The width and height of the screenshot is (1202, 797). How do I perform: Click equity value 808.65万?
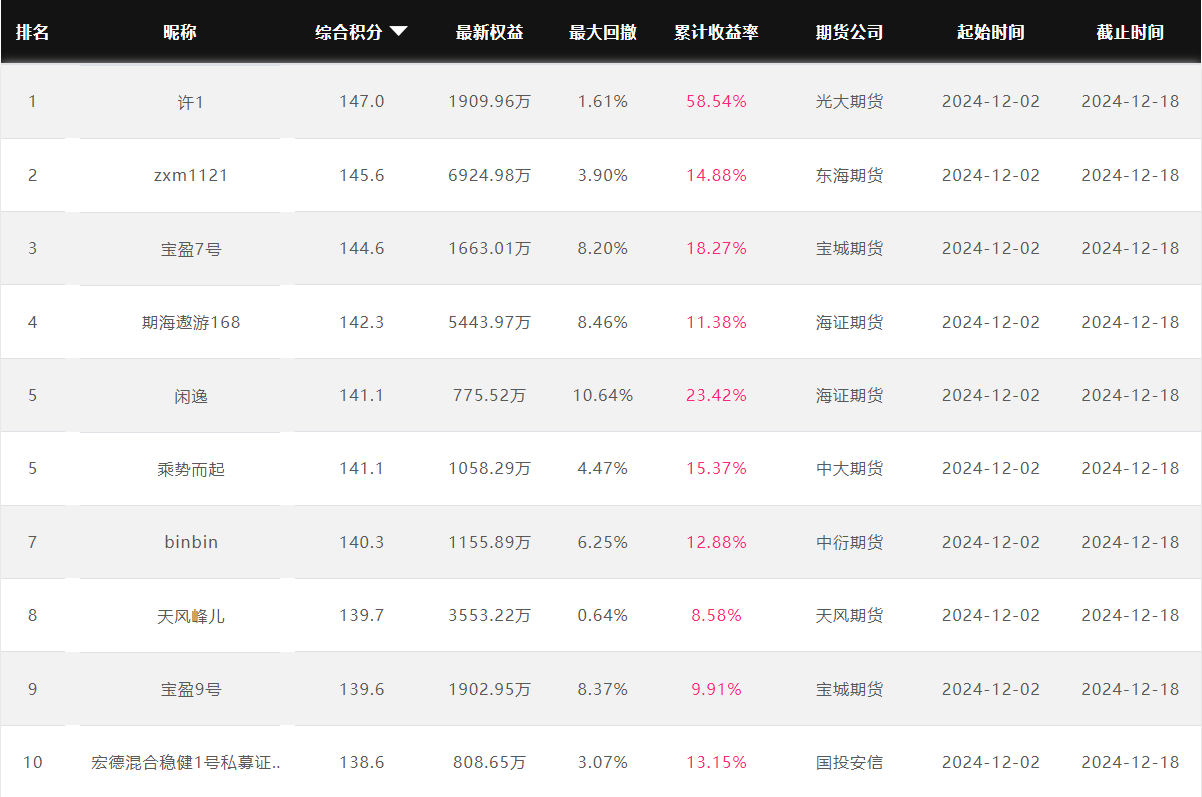pyautogui.click(x=489, y=762)
